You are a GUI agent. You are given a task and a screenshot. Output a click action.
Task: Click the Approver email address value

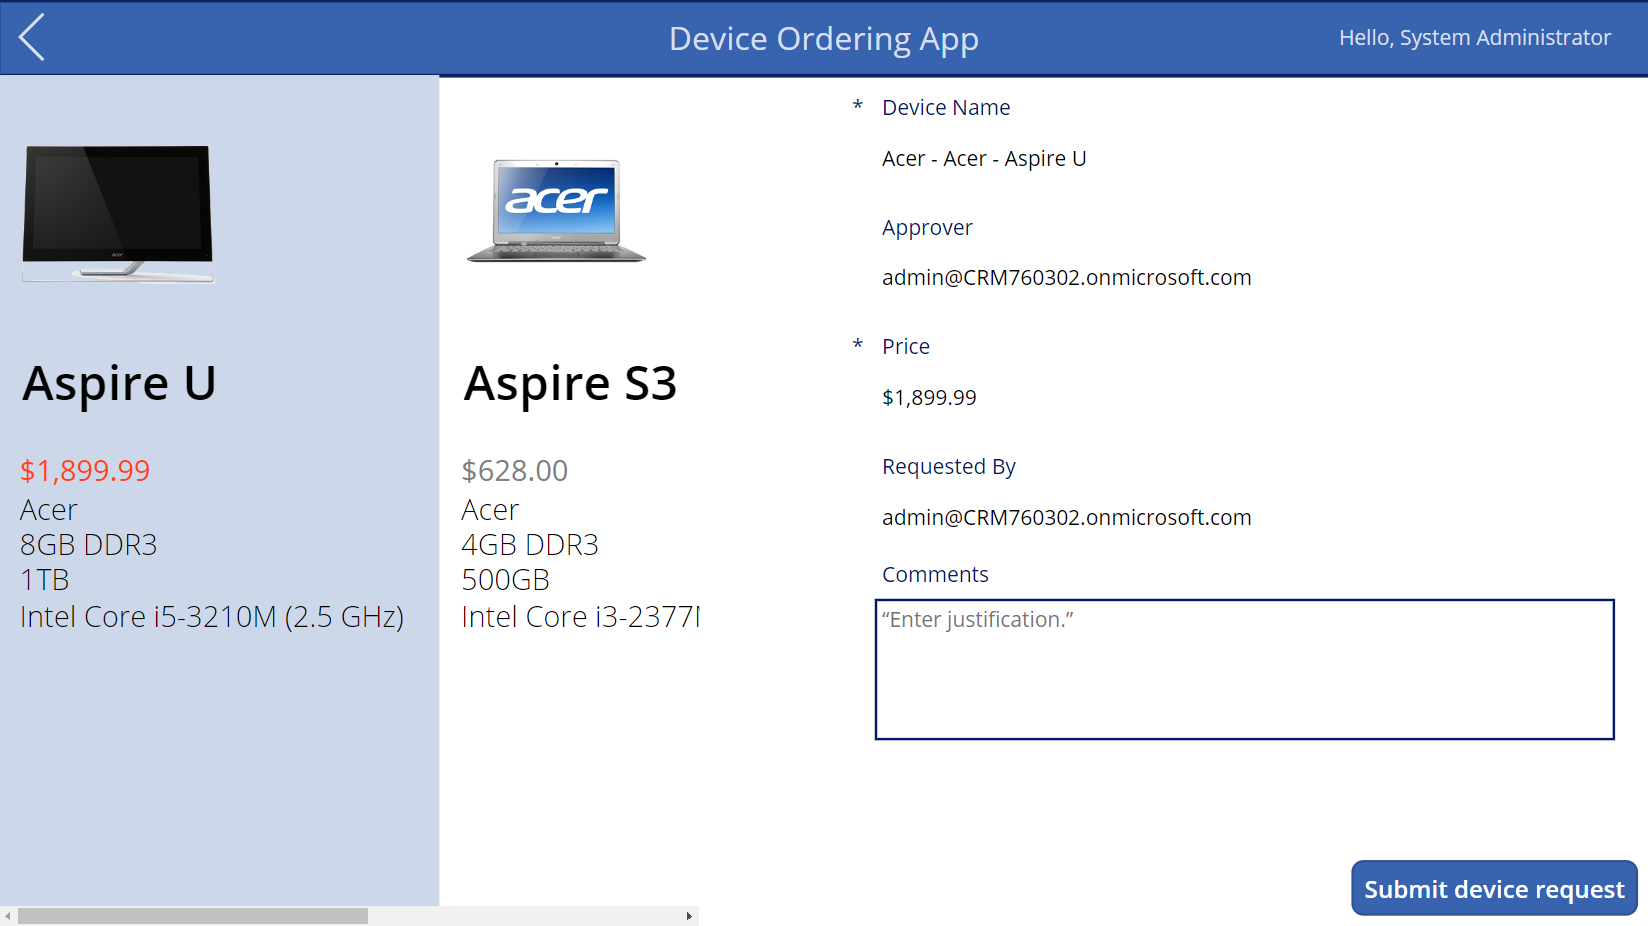(1066, 277)
